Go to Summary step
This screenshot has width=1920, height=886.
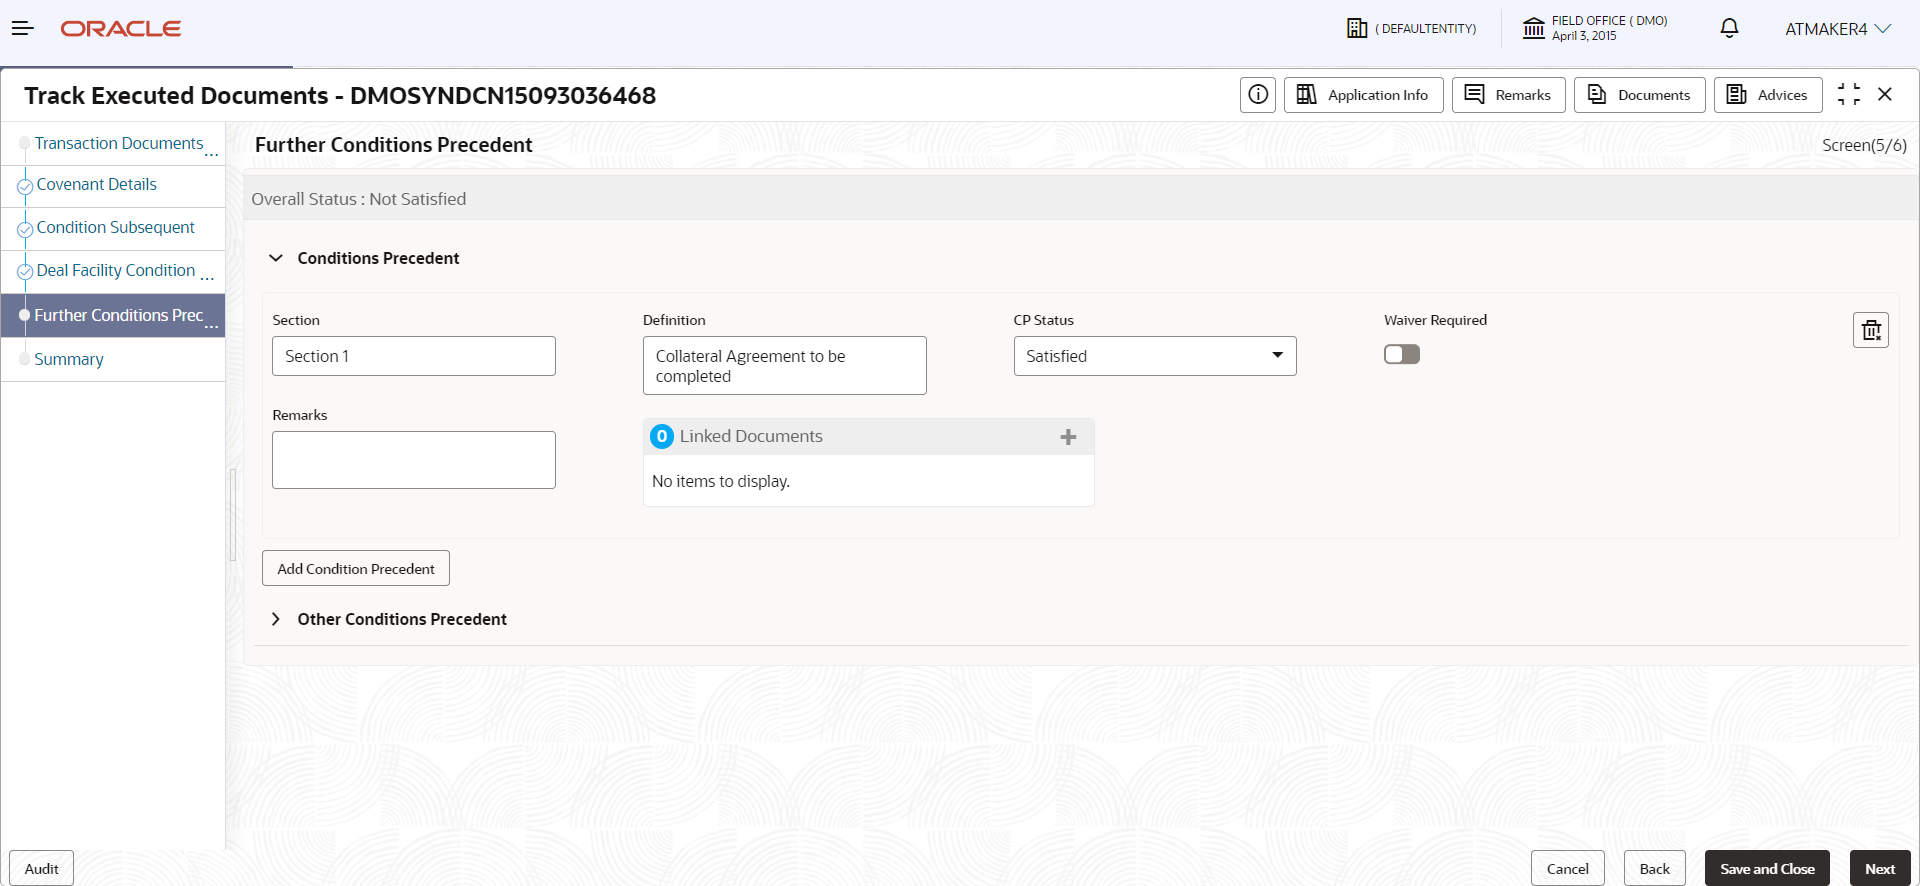tap(113, 359)
